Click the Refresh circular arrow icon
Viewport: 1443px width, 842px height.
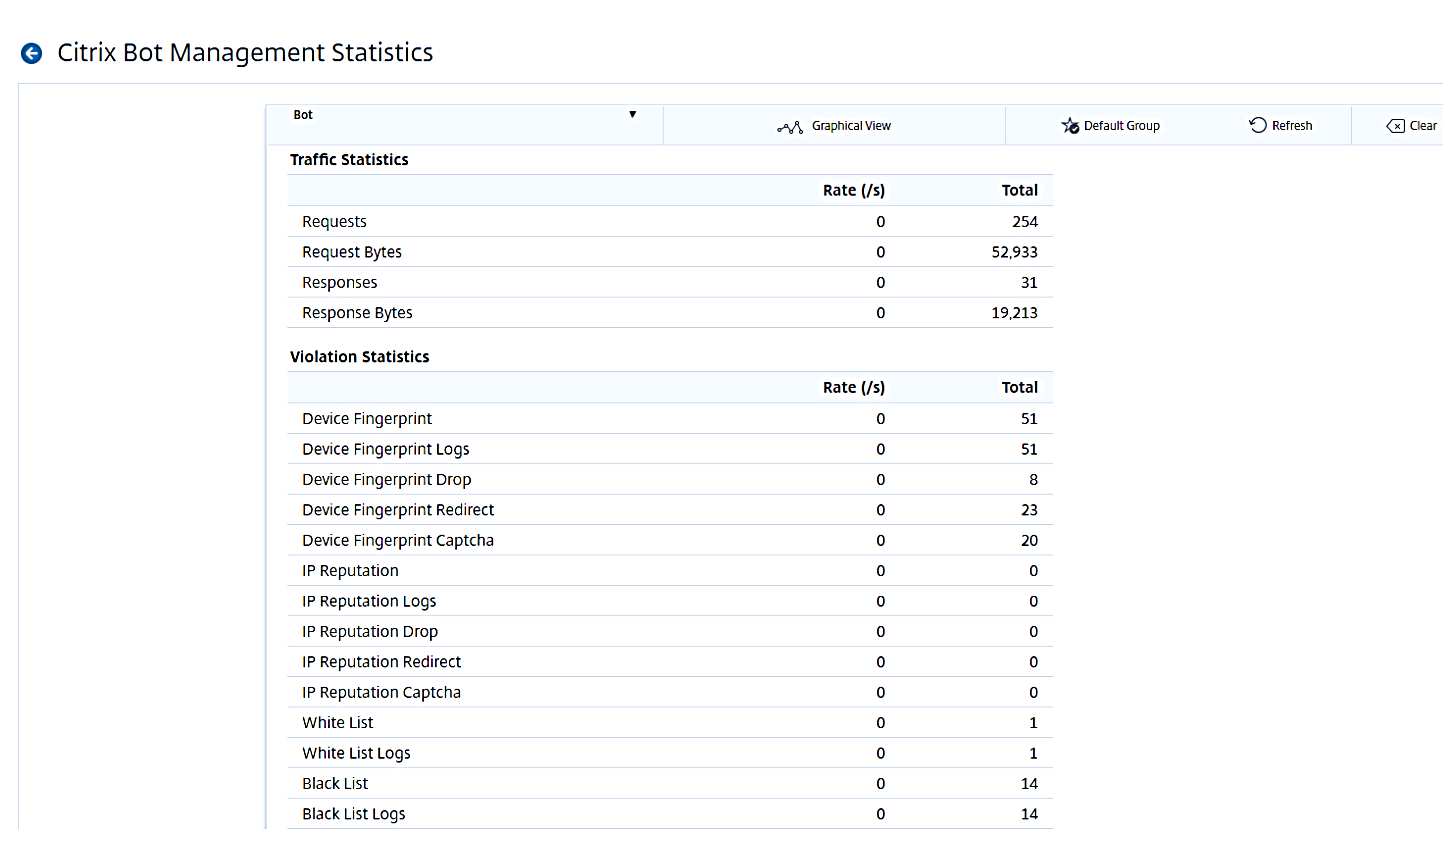1258,125
